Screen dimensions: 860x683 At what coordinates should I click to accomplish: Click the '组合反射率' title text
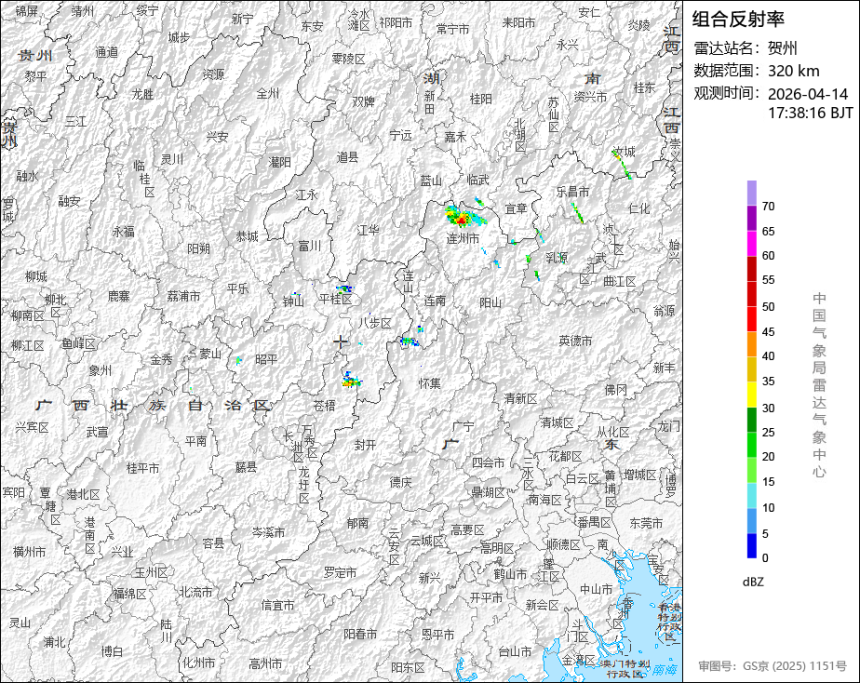(x=738, y=19)
